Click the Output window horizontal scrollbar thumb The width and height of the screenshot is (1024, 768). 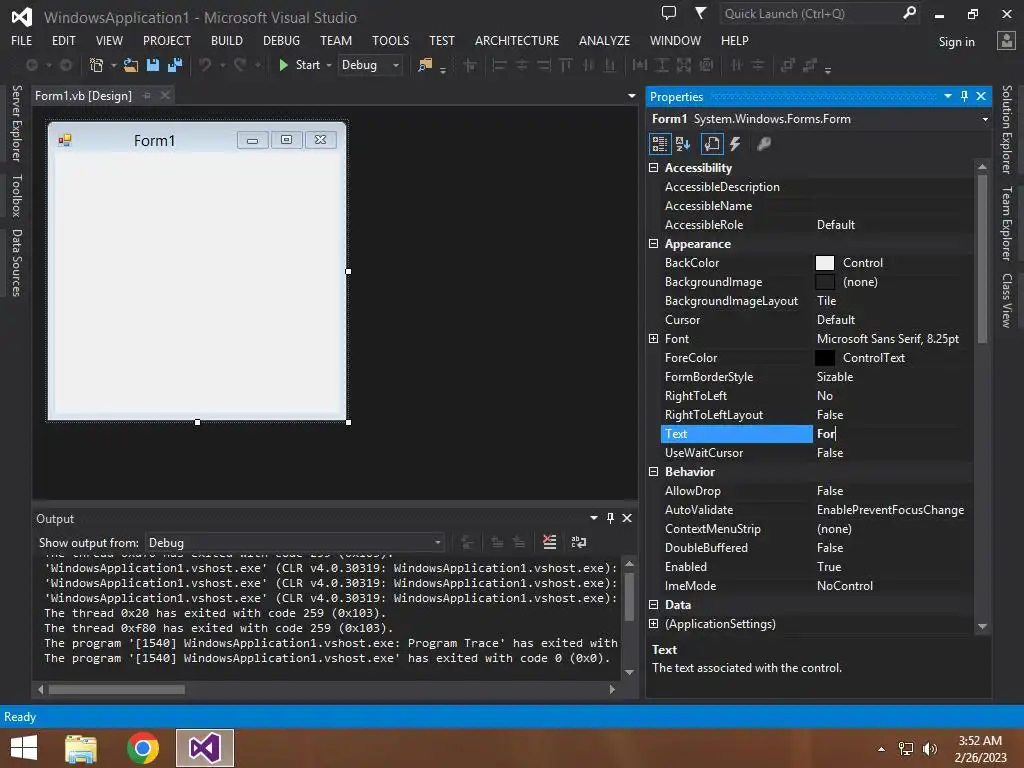(x=116, y=689)
